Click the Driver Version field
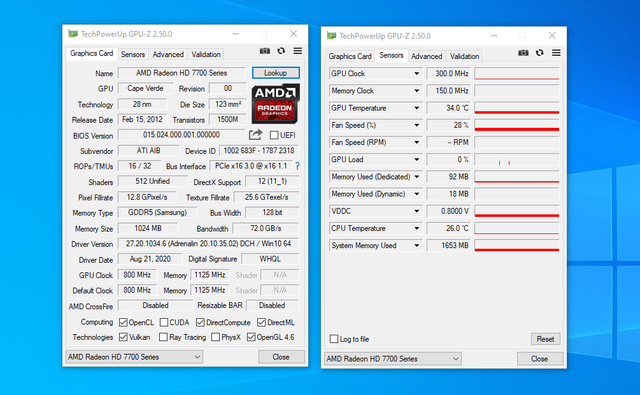This screenshot has height=395, width=640. (x=209, y=244)
